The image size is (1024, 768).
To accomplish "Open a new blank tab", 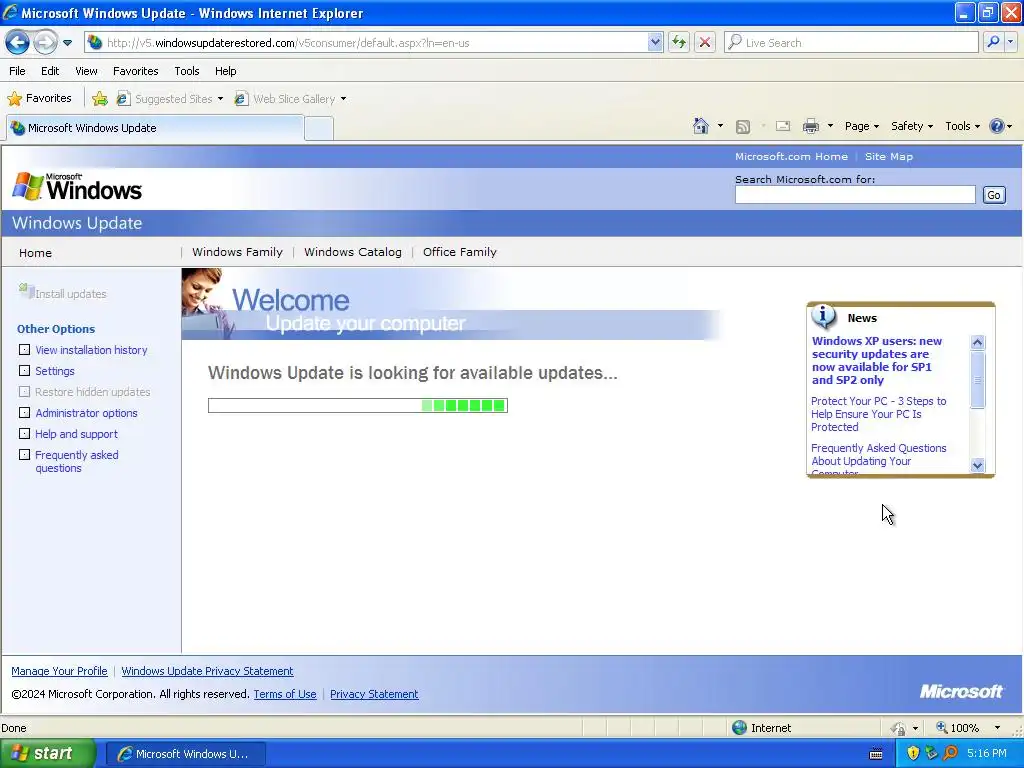I will (x=319, y=129).
